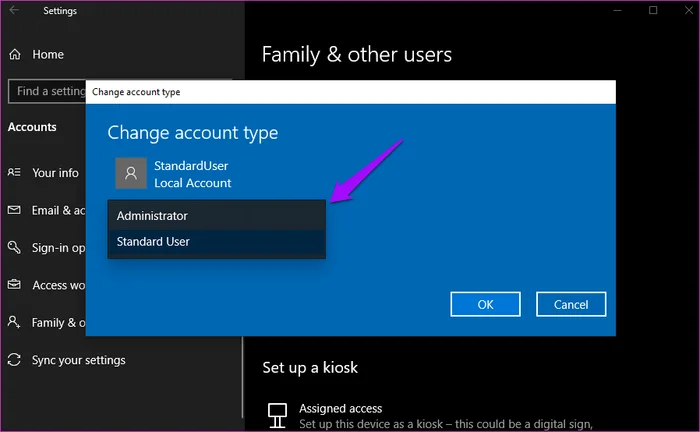Select the Email & accounts envelope icon

pyautogui.click(x=14, y=210)
